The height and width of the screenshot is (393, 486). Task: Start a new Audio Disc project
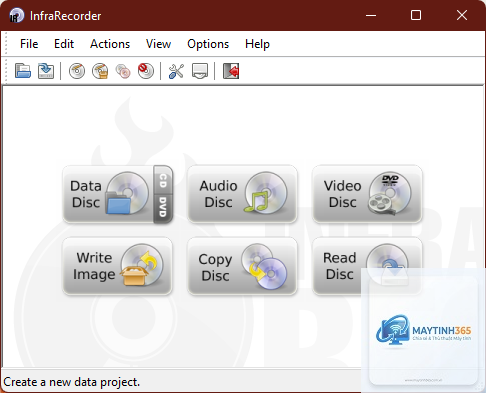pyautogui.click(x=242, y=194)
